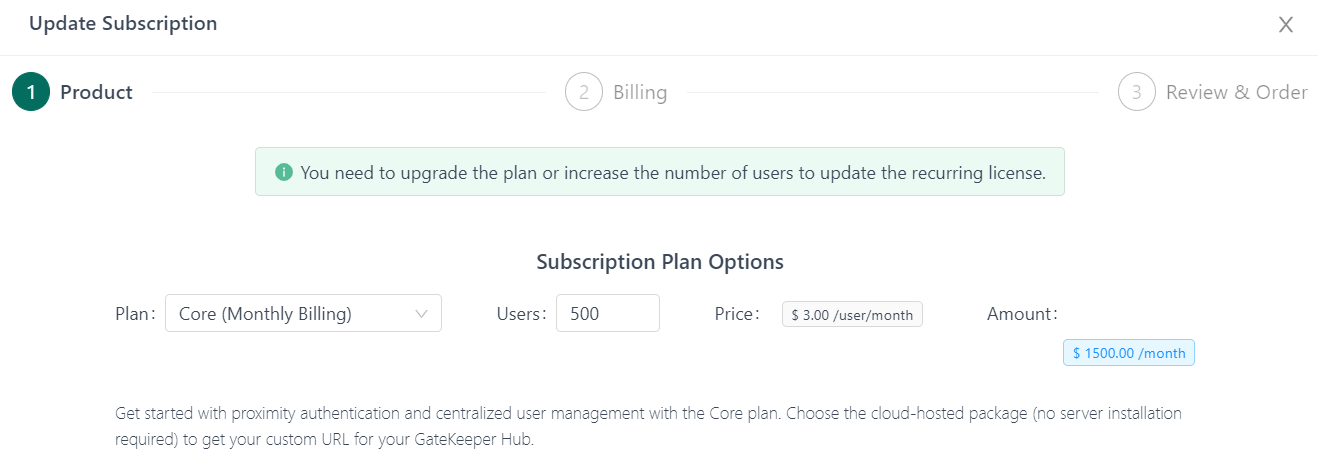Select the Product step label
Image resolution: width=1318 pixels, height=452 pixels.
[x=96, y=92]
